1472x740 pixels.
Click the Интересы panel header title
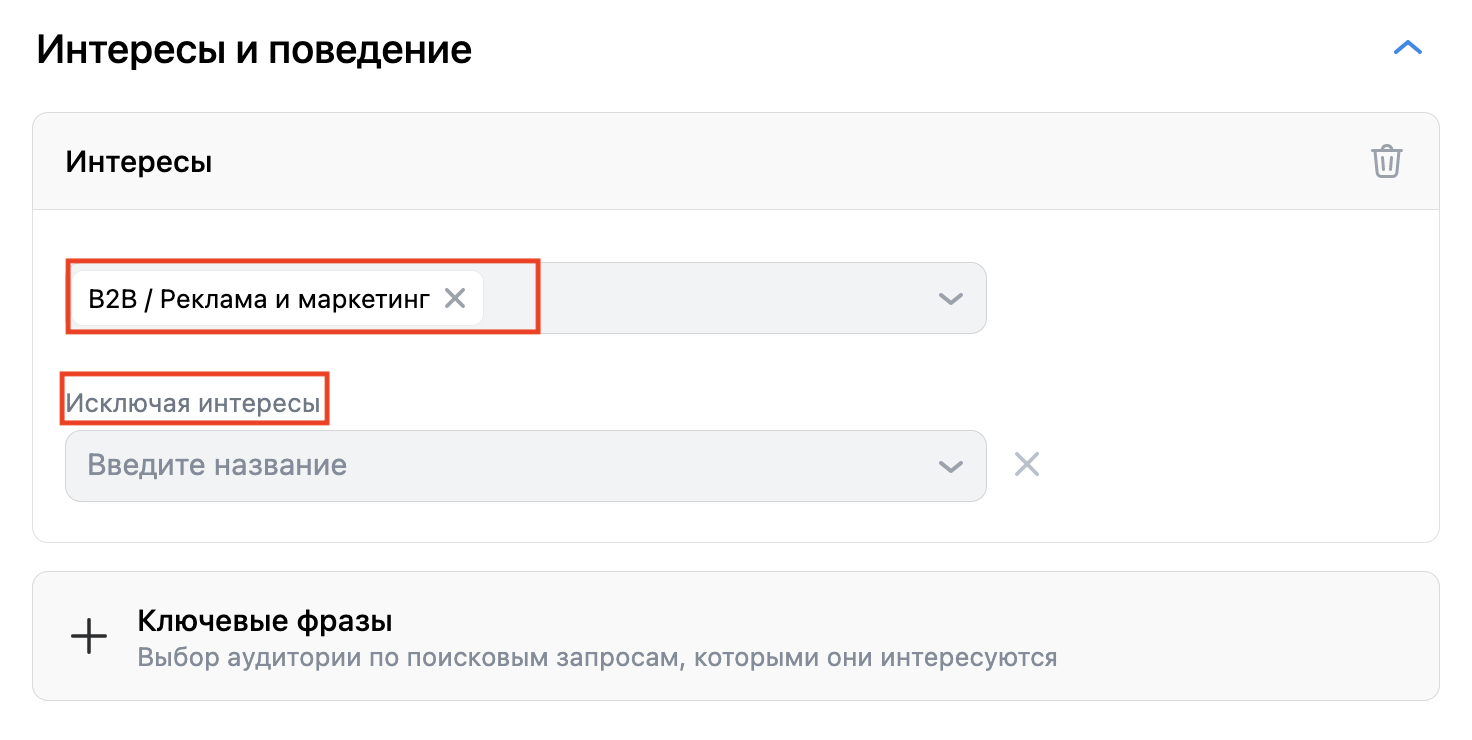coord(139,161)
